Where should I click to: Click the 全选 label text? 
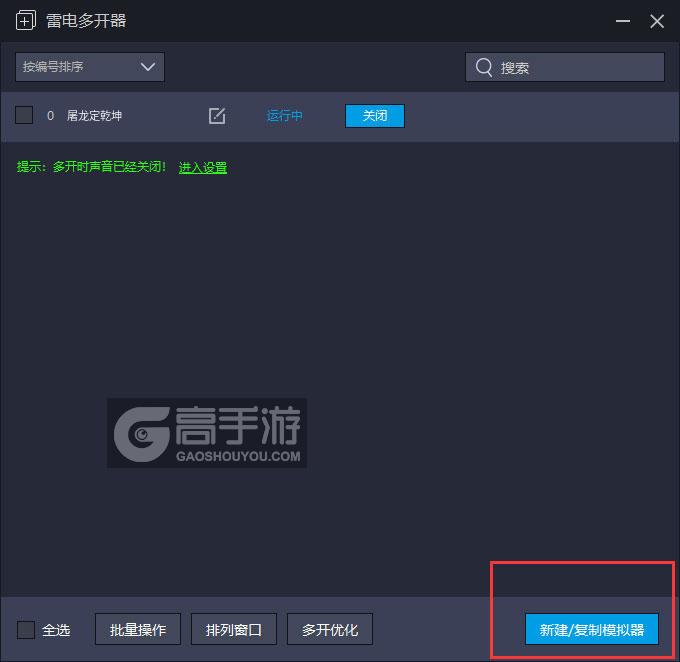[56, 629]
